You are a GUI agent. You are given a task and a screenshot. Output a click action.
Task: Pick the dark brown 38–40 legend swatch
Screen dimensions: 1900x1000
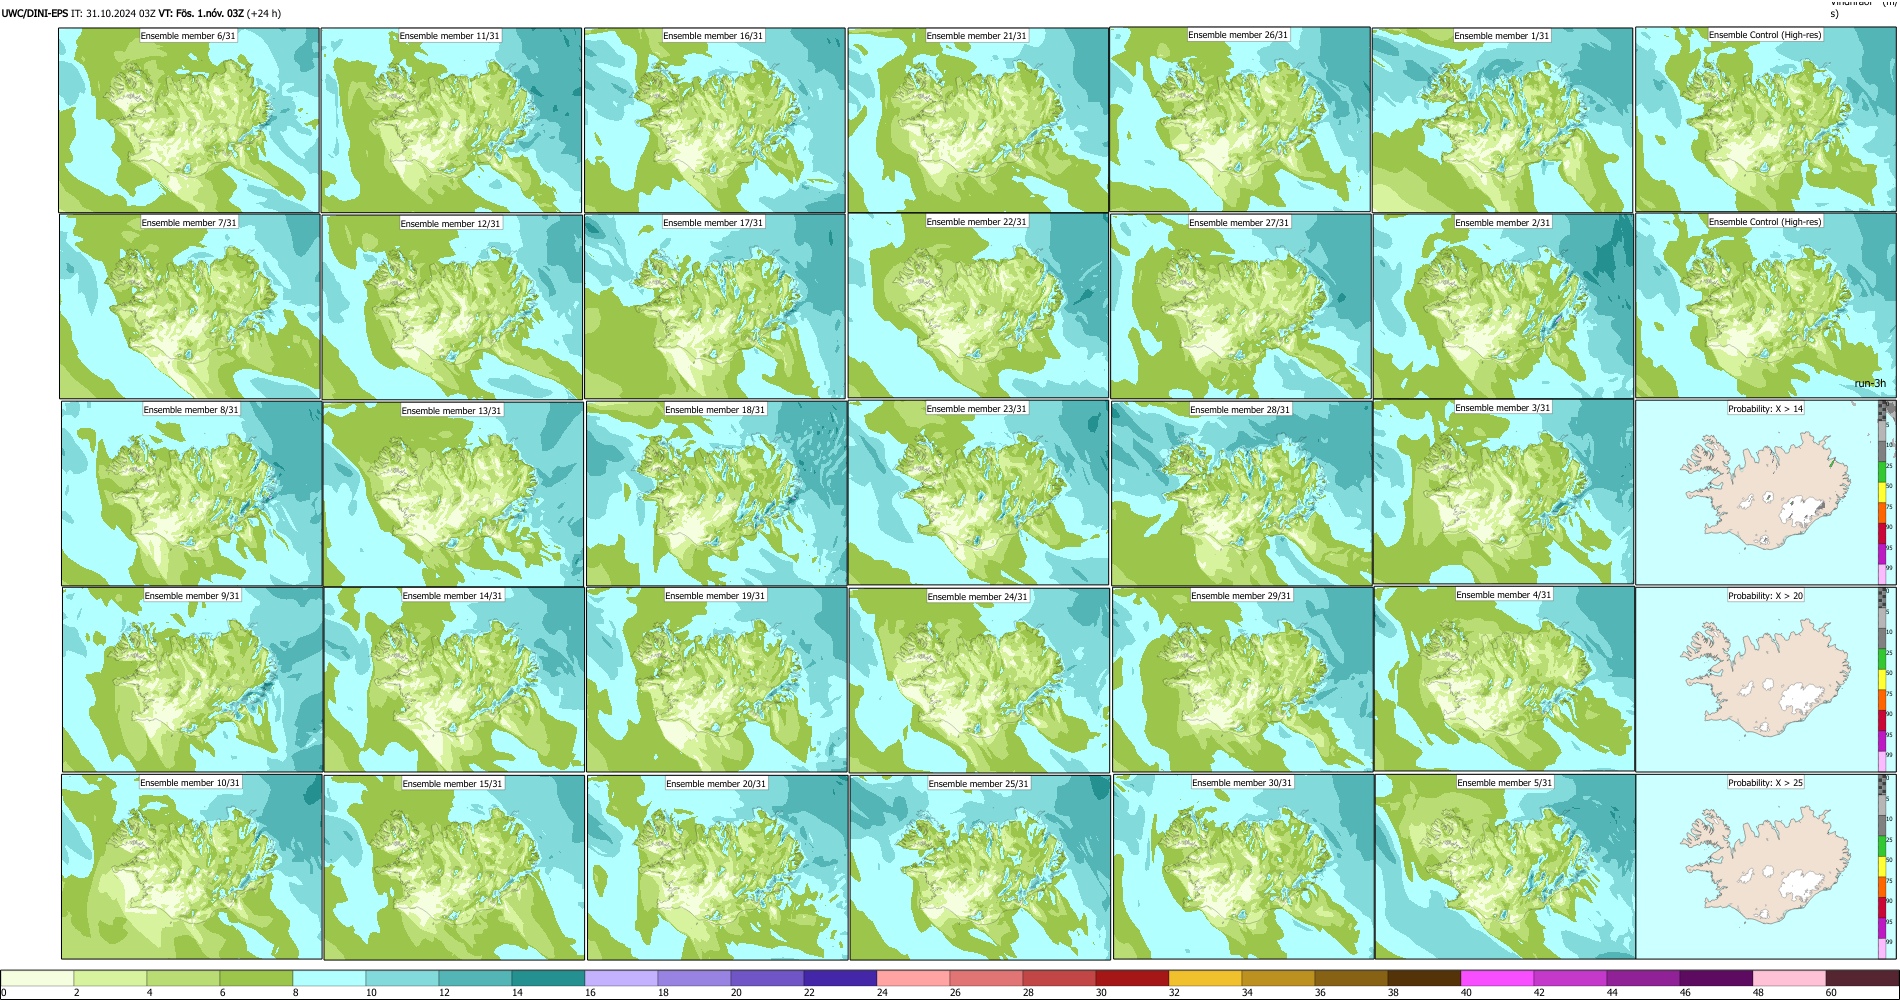pos(1424,978)
